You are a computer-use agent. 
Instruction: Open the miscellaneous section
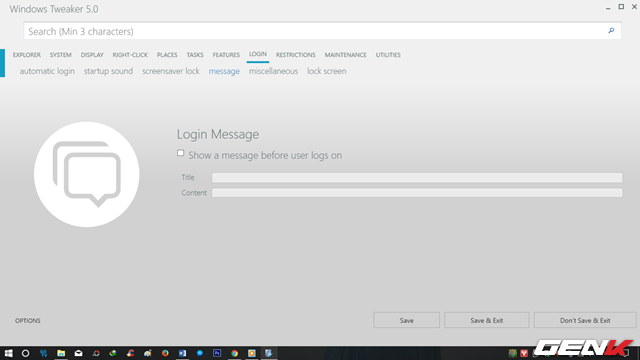(x=273, y=71)
